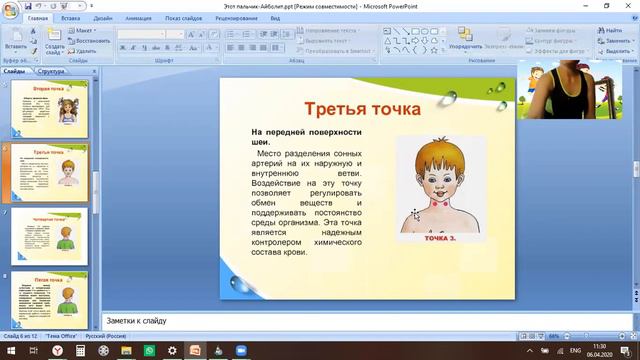Open the Дизайн ribbon tab

click(x=102, y=18)
